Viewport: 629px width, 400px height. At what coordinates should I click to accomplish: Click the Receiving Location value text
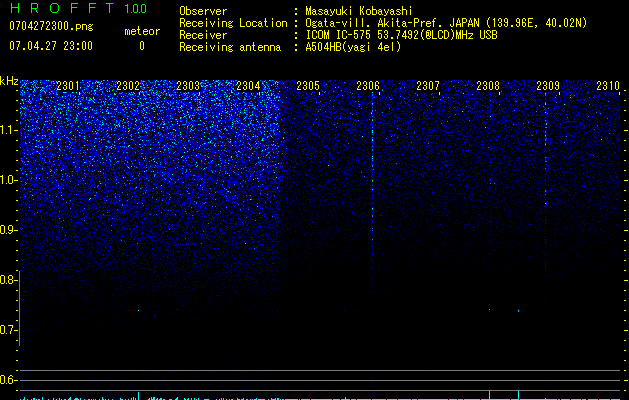pos(446,23)
